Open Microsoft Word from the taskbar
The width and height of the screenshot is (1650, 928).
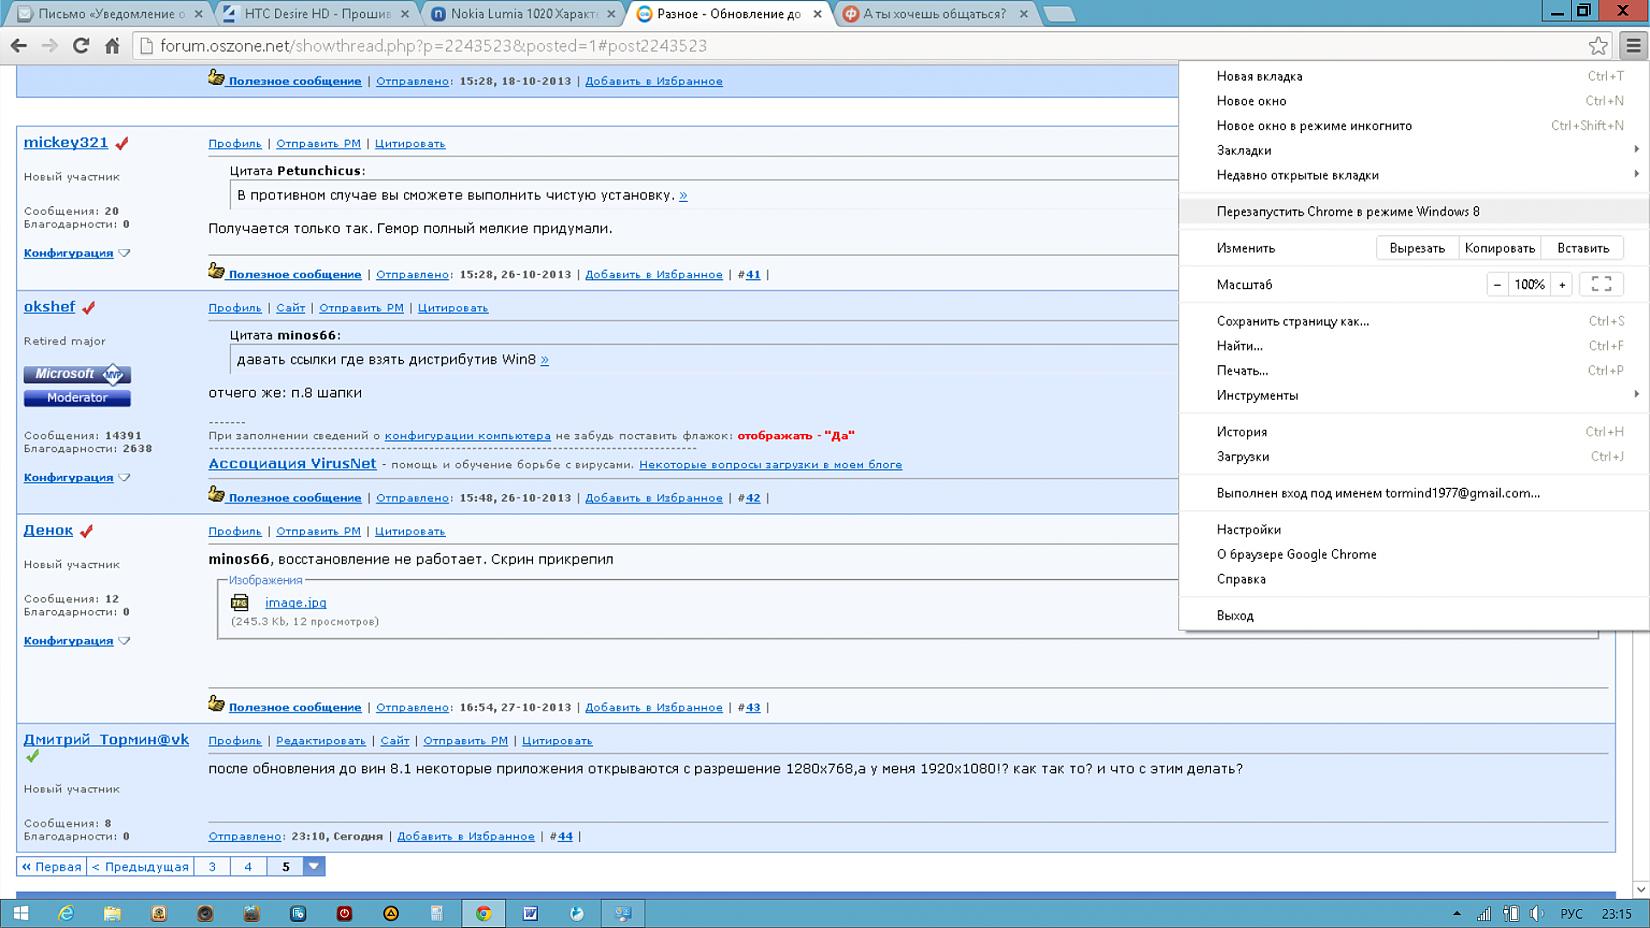[530, 913]
